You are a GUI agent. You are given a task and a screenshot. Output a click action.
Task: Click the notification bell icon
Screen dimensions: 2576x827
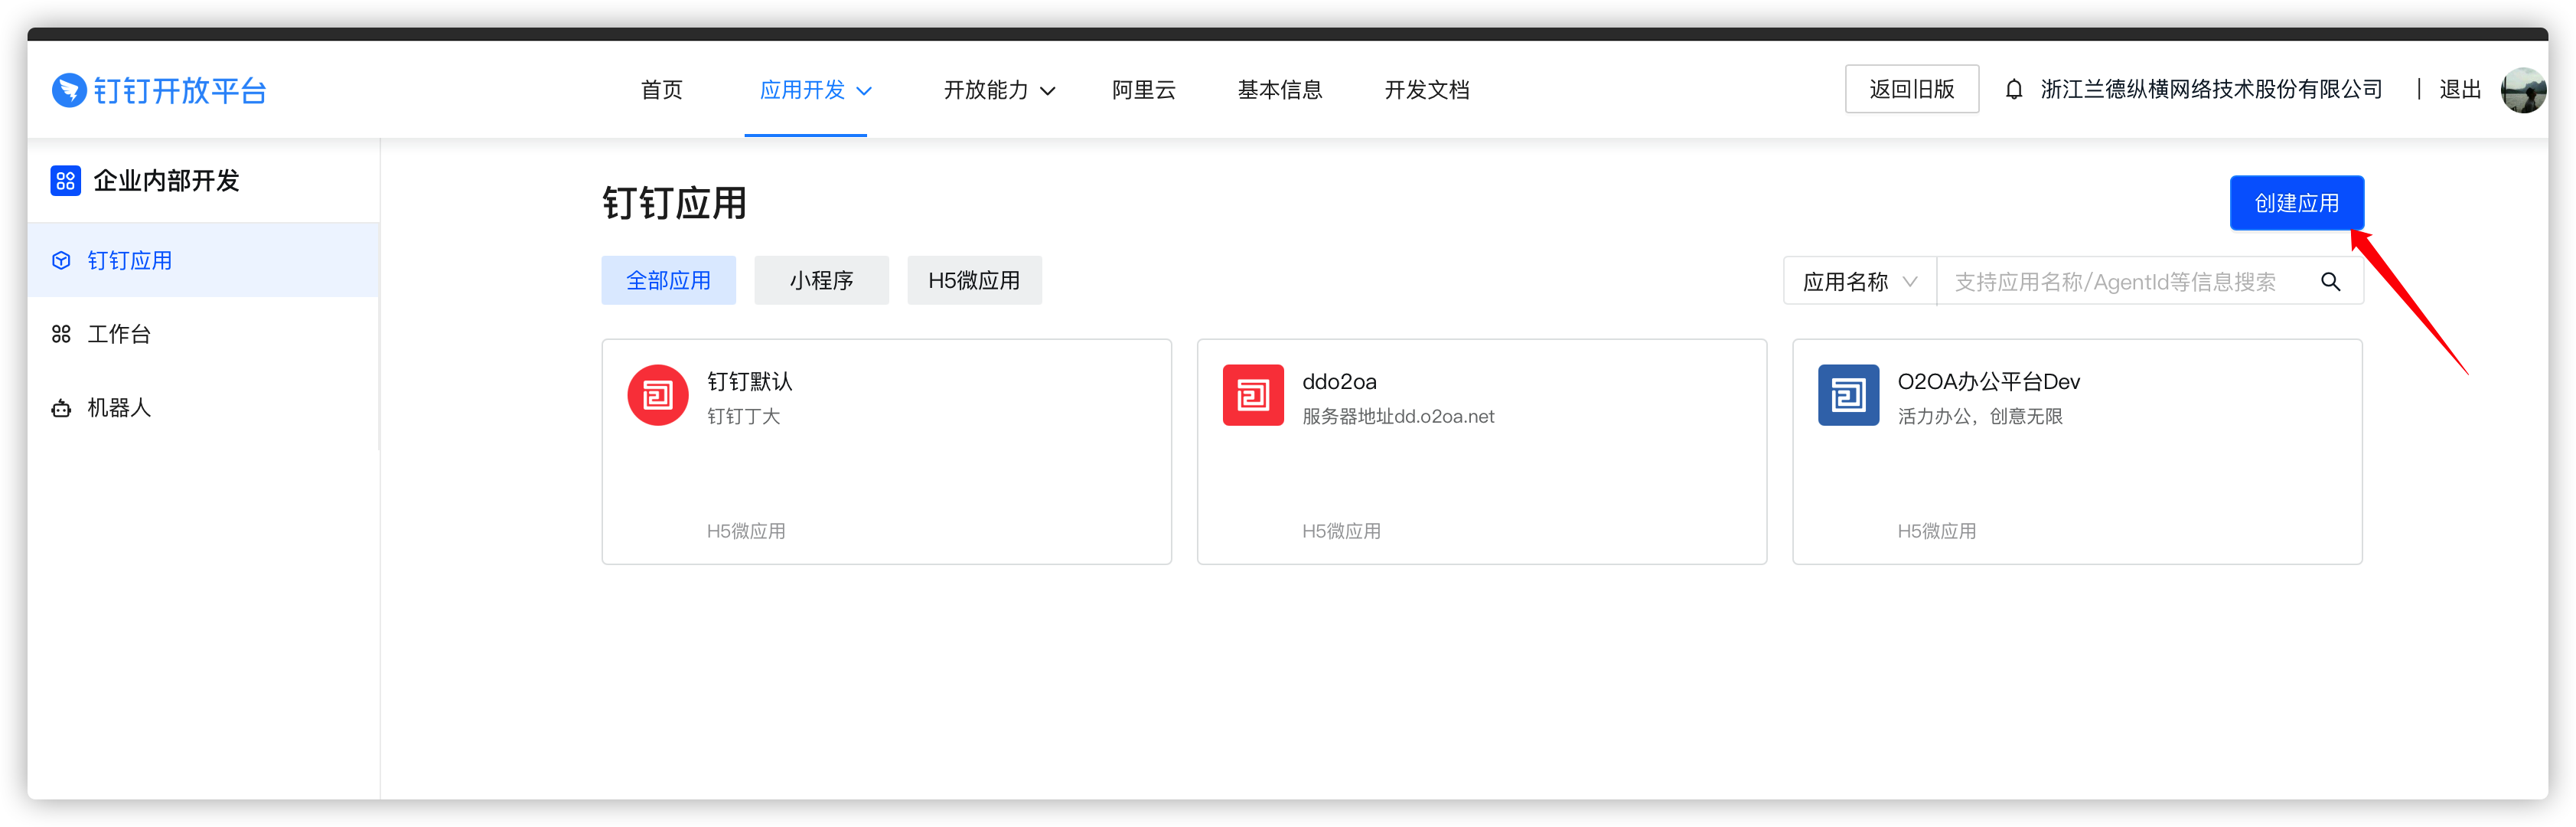tap(2014, 89)
